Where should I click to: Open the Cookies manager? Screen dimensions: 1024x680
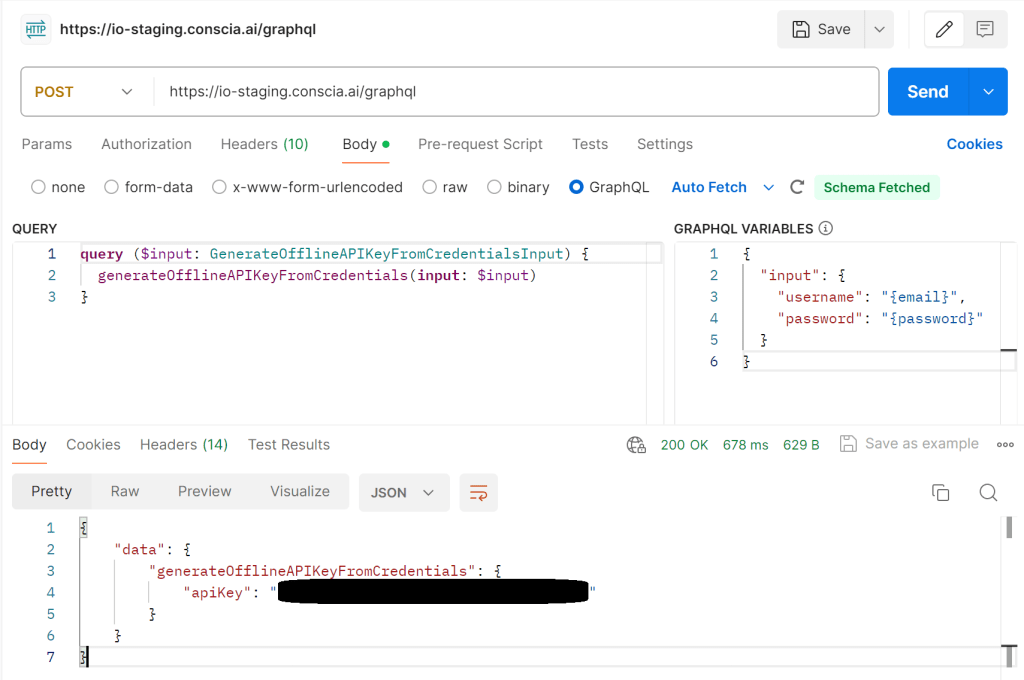(x=974, y=144)
